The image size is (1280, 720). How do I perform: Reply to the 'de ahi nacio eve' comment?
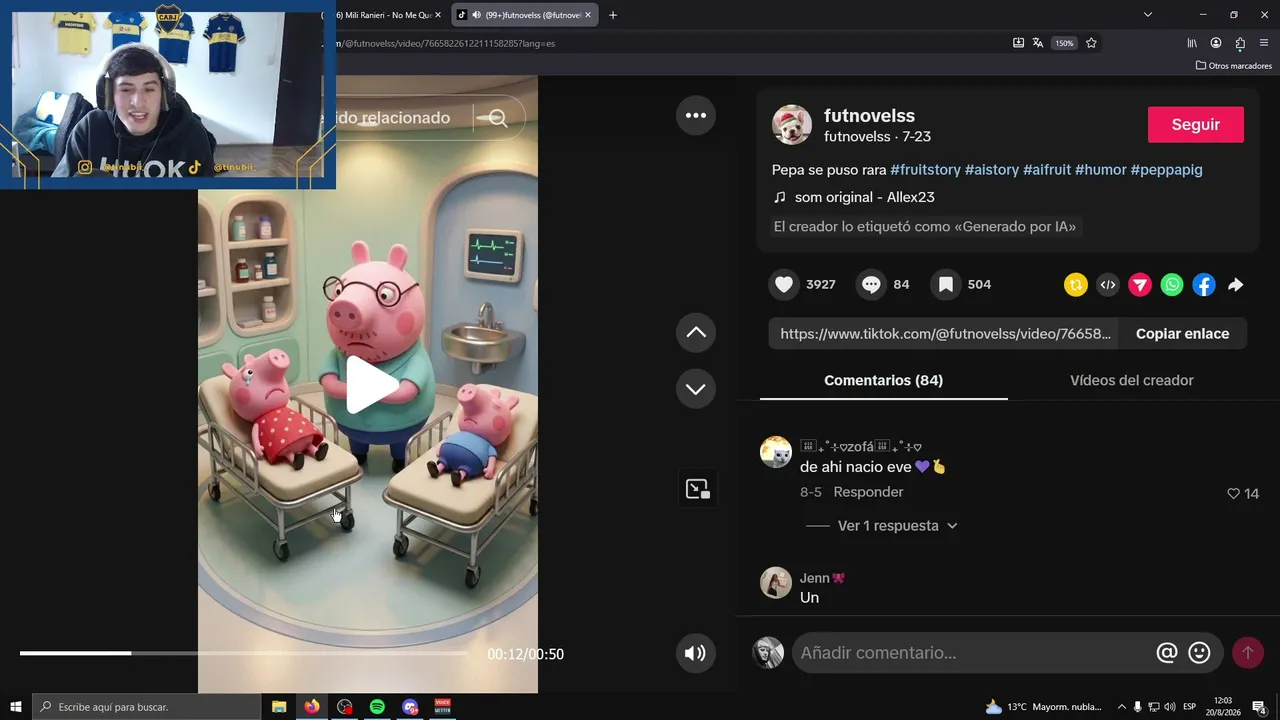(868, 492)
